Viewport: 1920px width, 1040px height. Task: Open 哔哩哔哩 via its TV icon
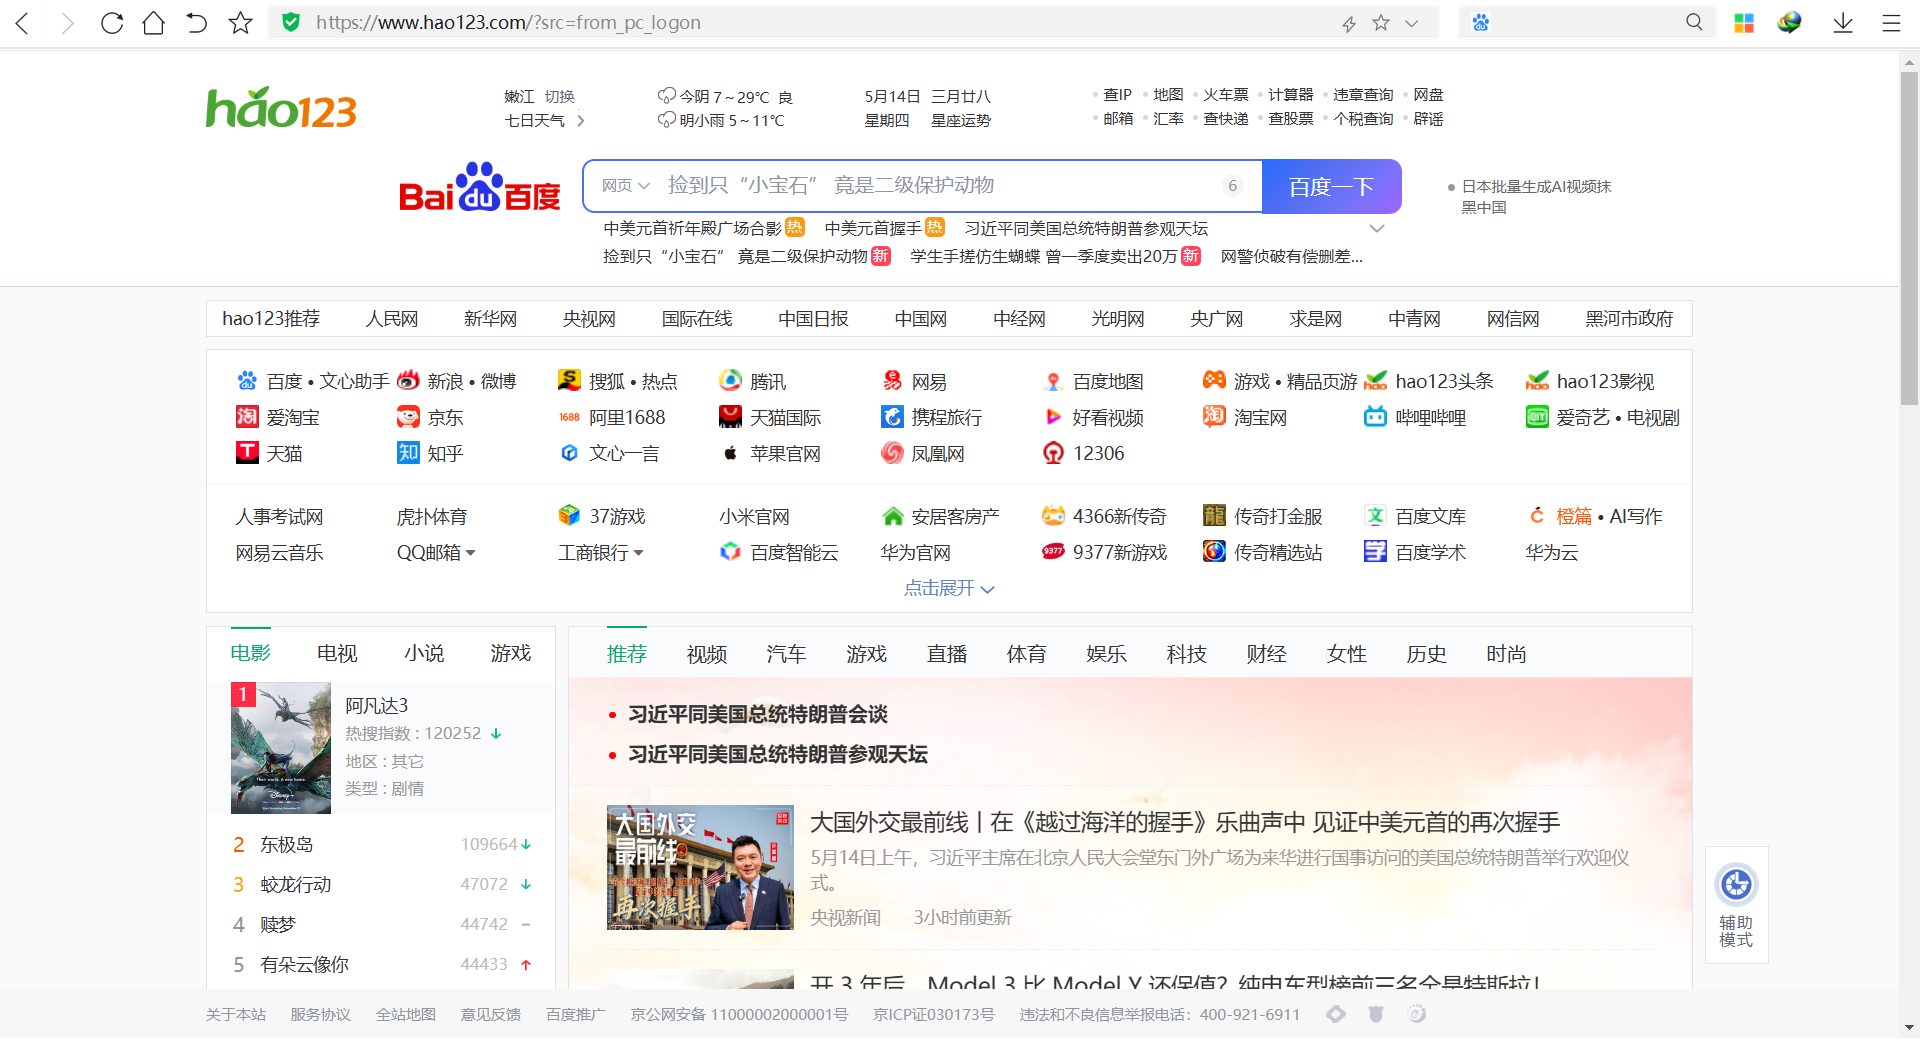(1375, 417)
